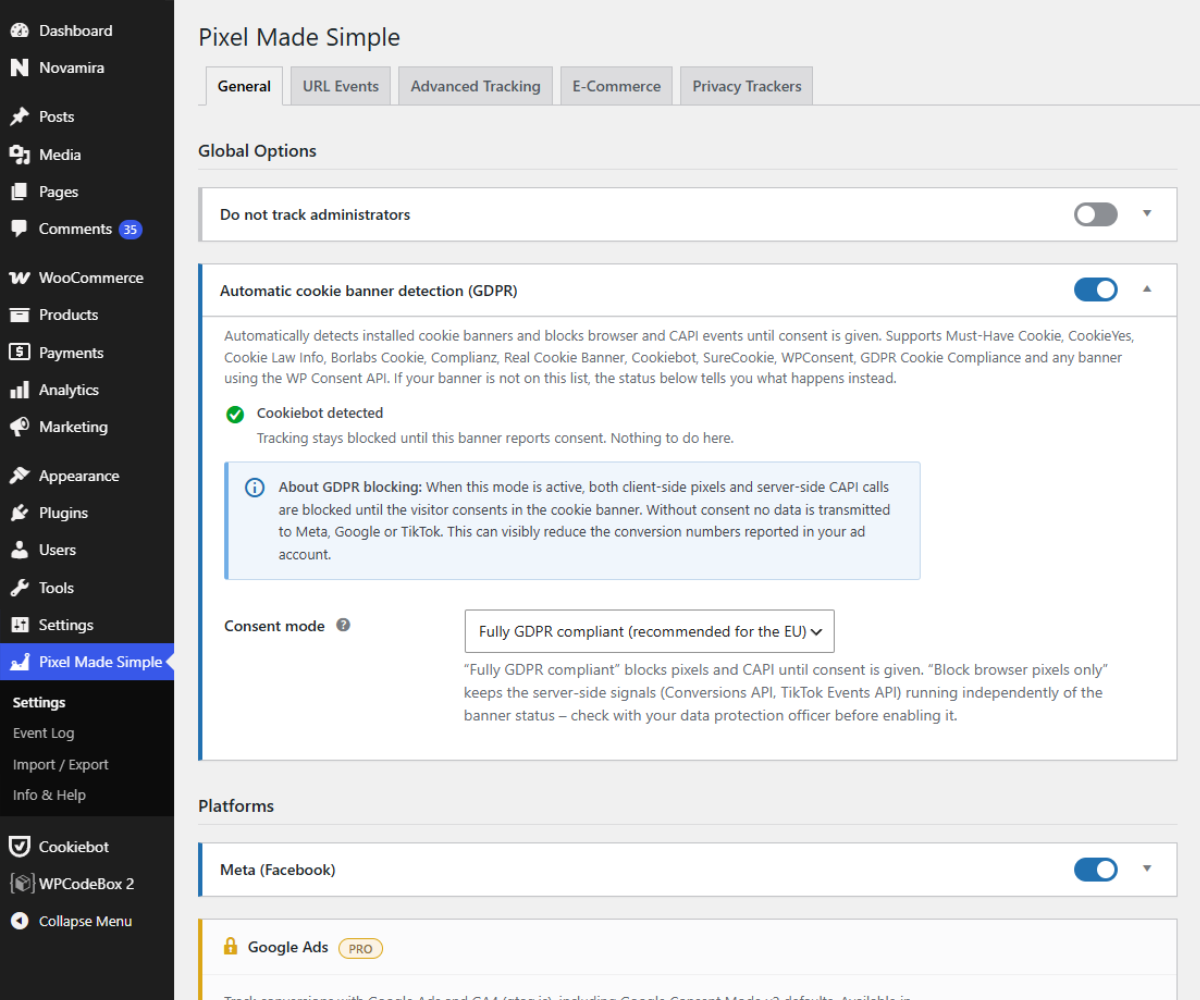Open the Privacy Trackers tab
1200x1000 pixels.
pos(747,86)
